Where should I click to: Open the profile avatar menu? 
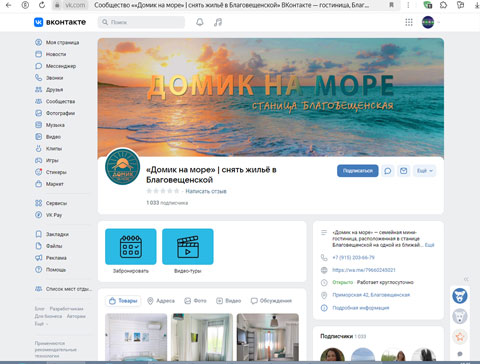(428, 22)
